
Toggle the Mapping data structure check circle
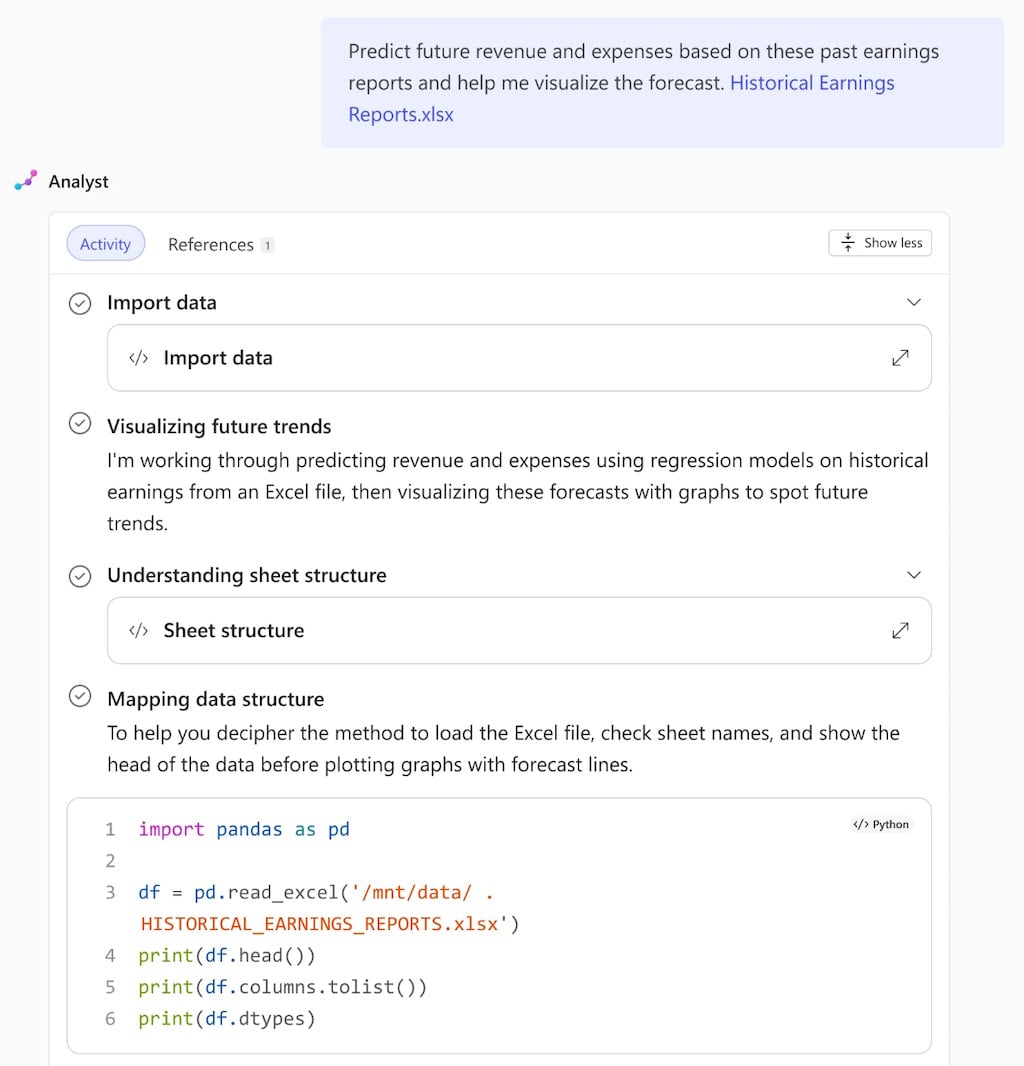[x=80, y=698]
